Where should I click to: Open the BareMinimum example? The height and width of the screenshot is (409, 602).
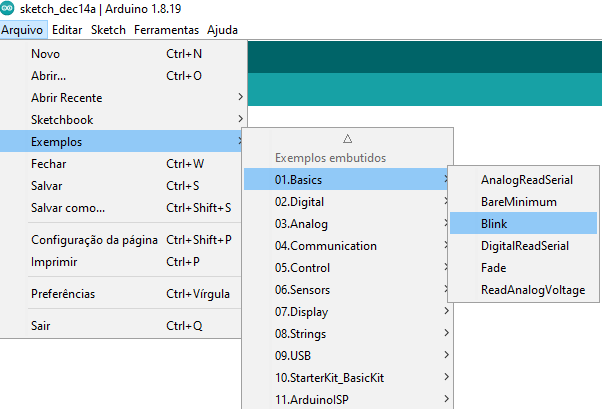click(524, 202)
